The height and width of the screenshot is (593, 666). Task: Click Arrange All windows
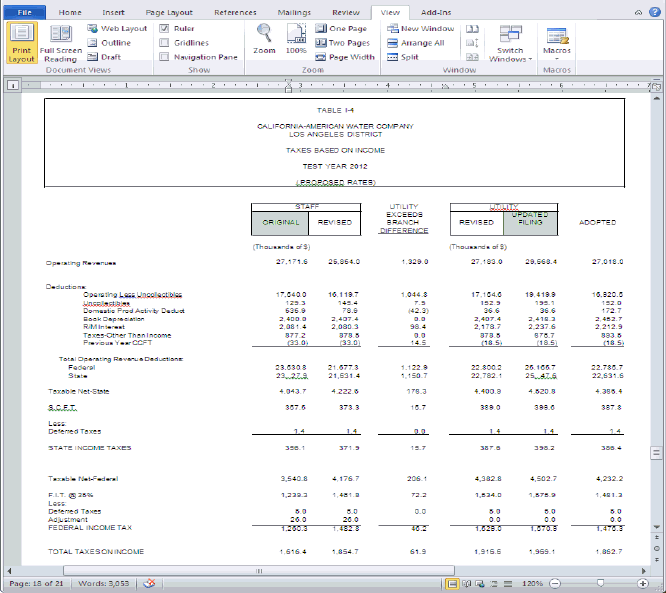(x=416, y=43)
